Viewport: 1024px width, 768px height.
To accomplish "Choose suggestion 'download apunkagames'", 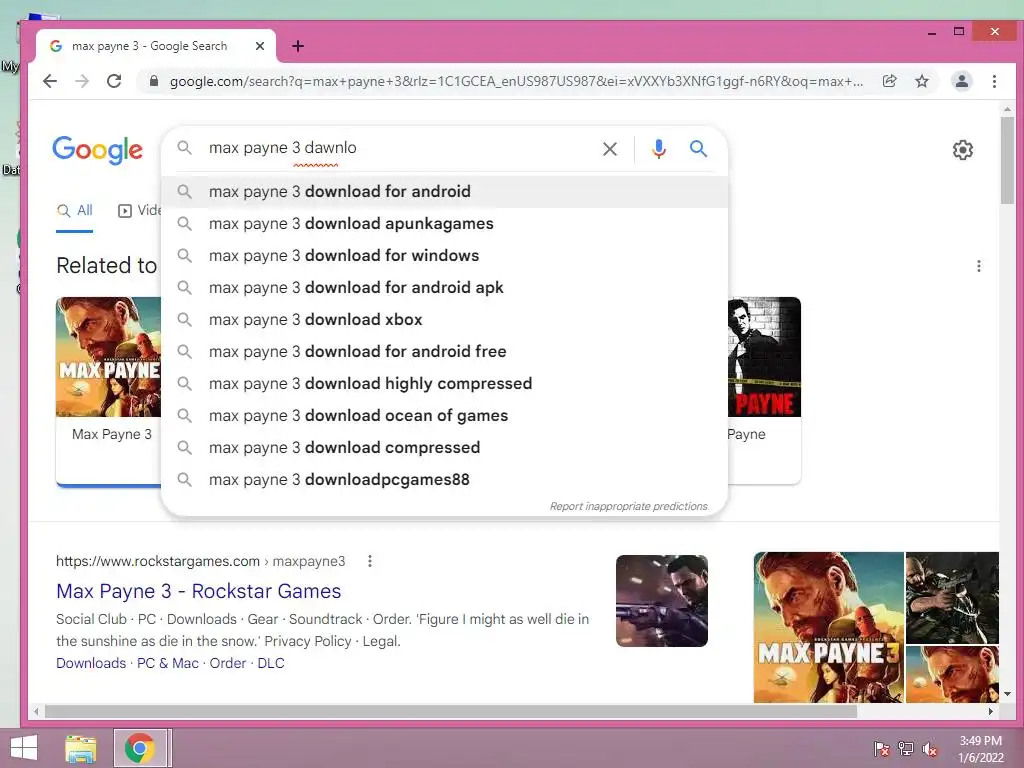I will (445, 223).
